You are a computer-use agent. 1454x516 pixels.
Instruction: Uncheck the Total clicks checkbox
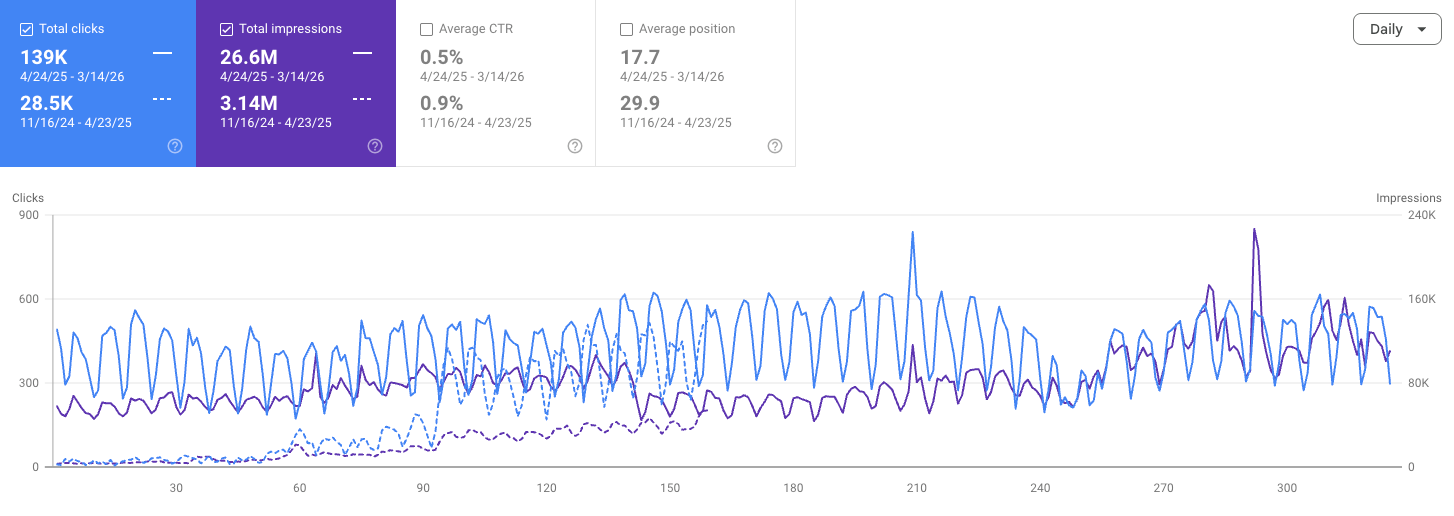(27, 29)
